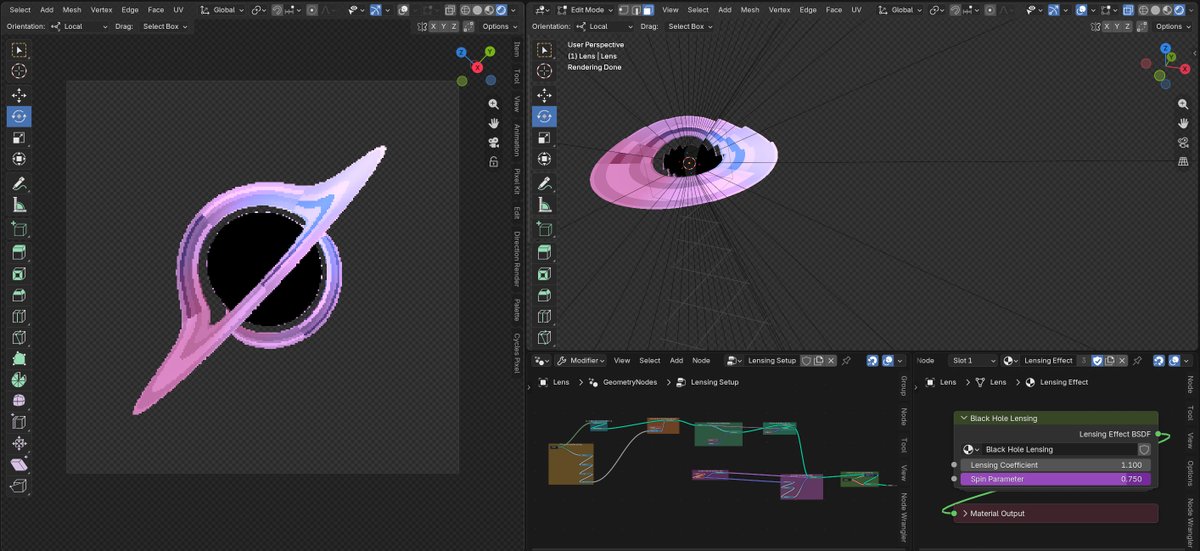1200x551 pixels.
Task: Click Lensing Effect material name field
Action: (1048, 360)
